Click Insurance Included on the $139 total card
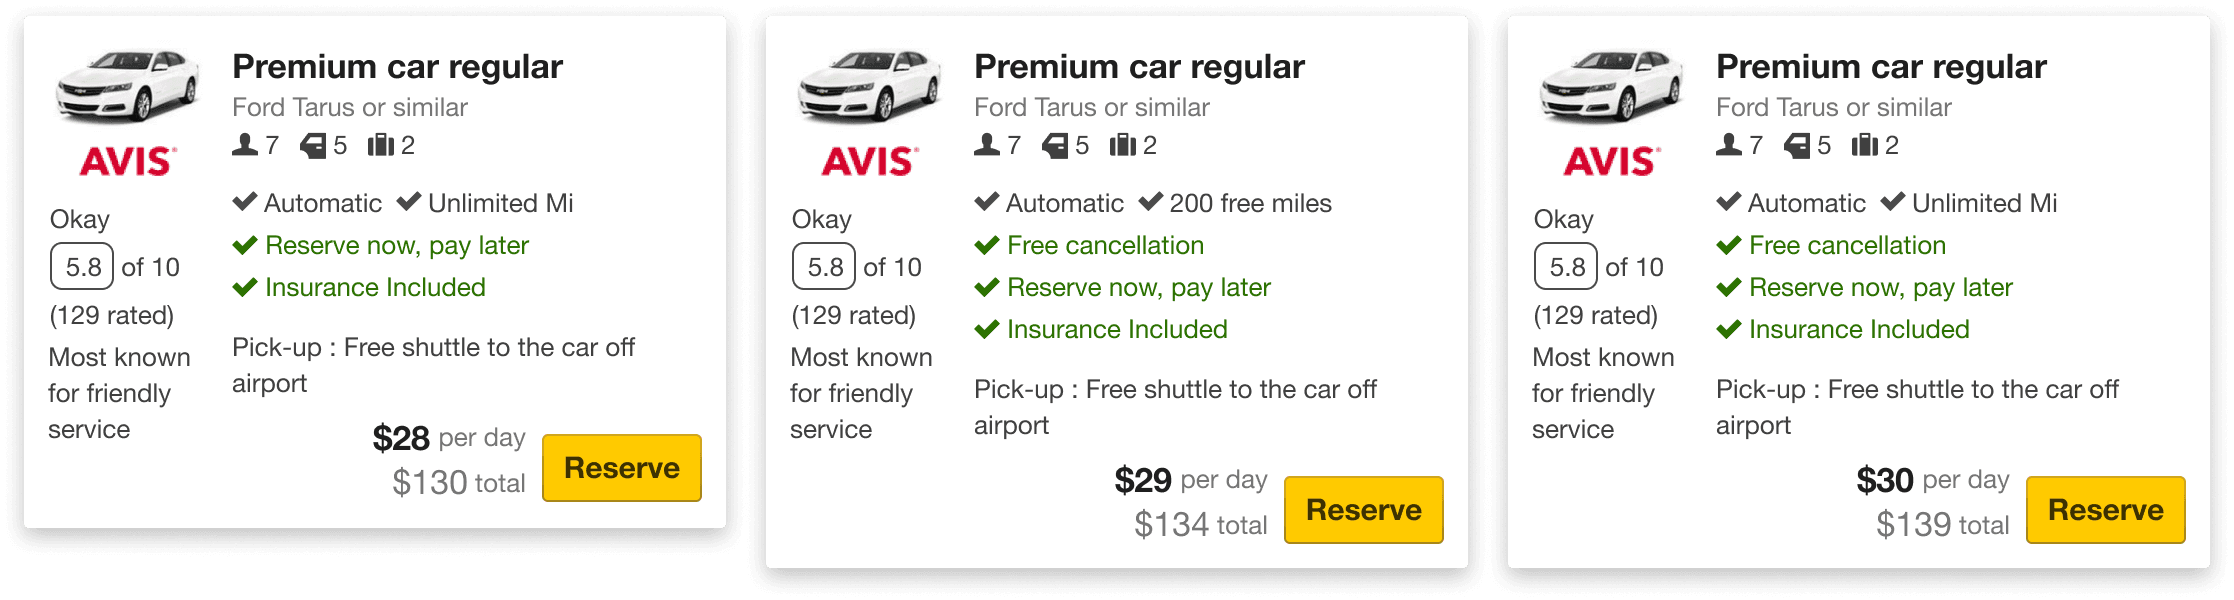The width and height of the screenshot is (2234, 600). pyautogui.click(x=1859, y=329)
